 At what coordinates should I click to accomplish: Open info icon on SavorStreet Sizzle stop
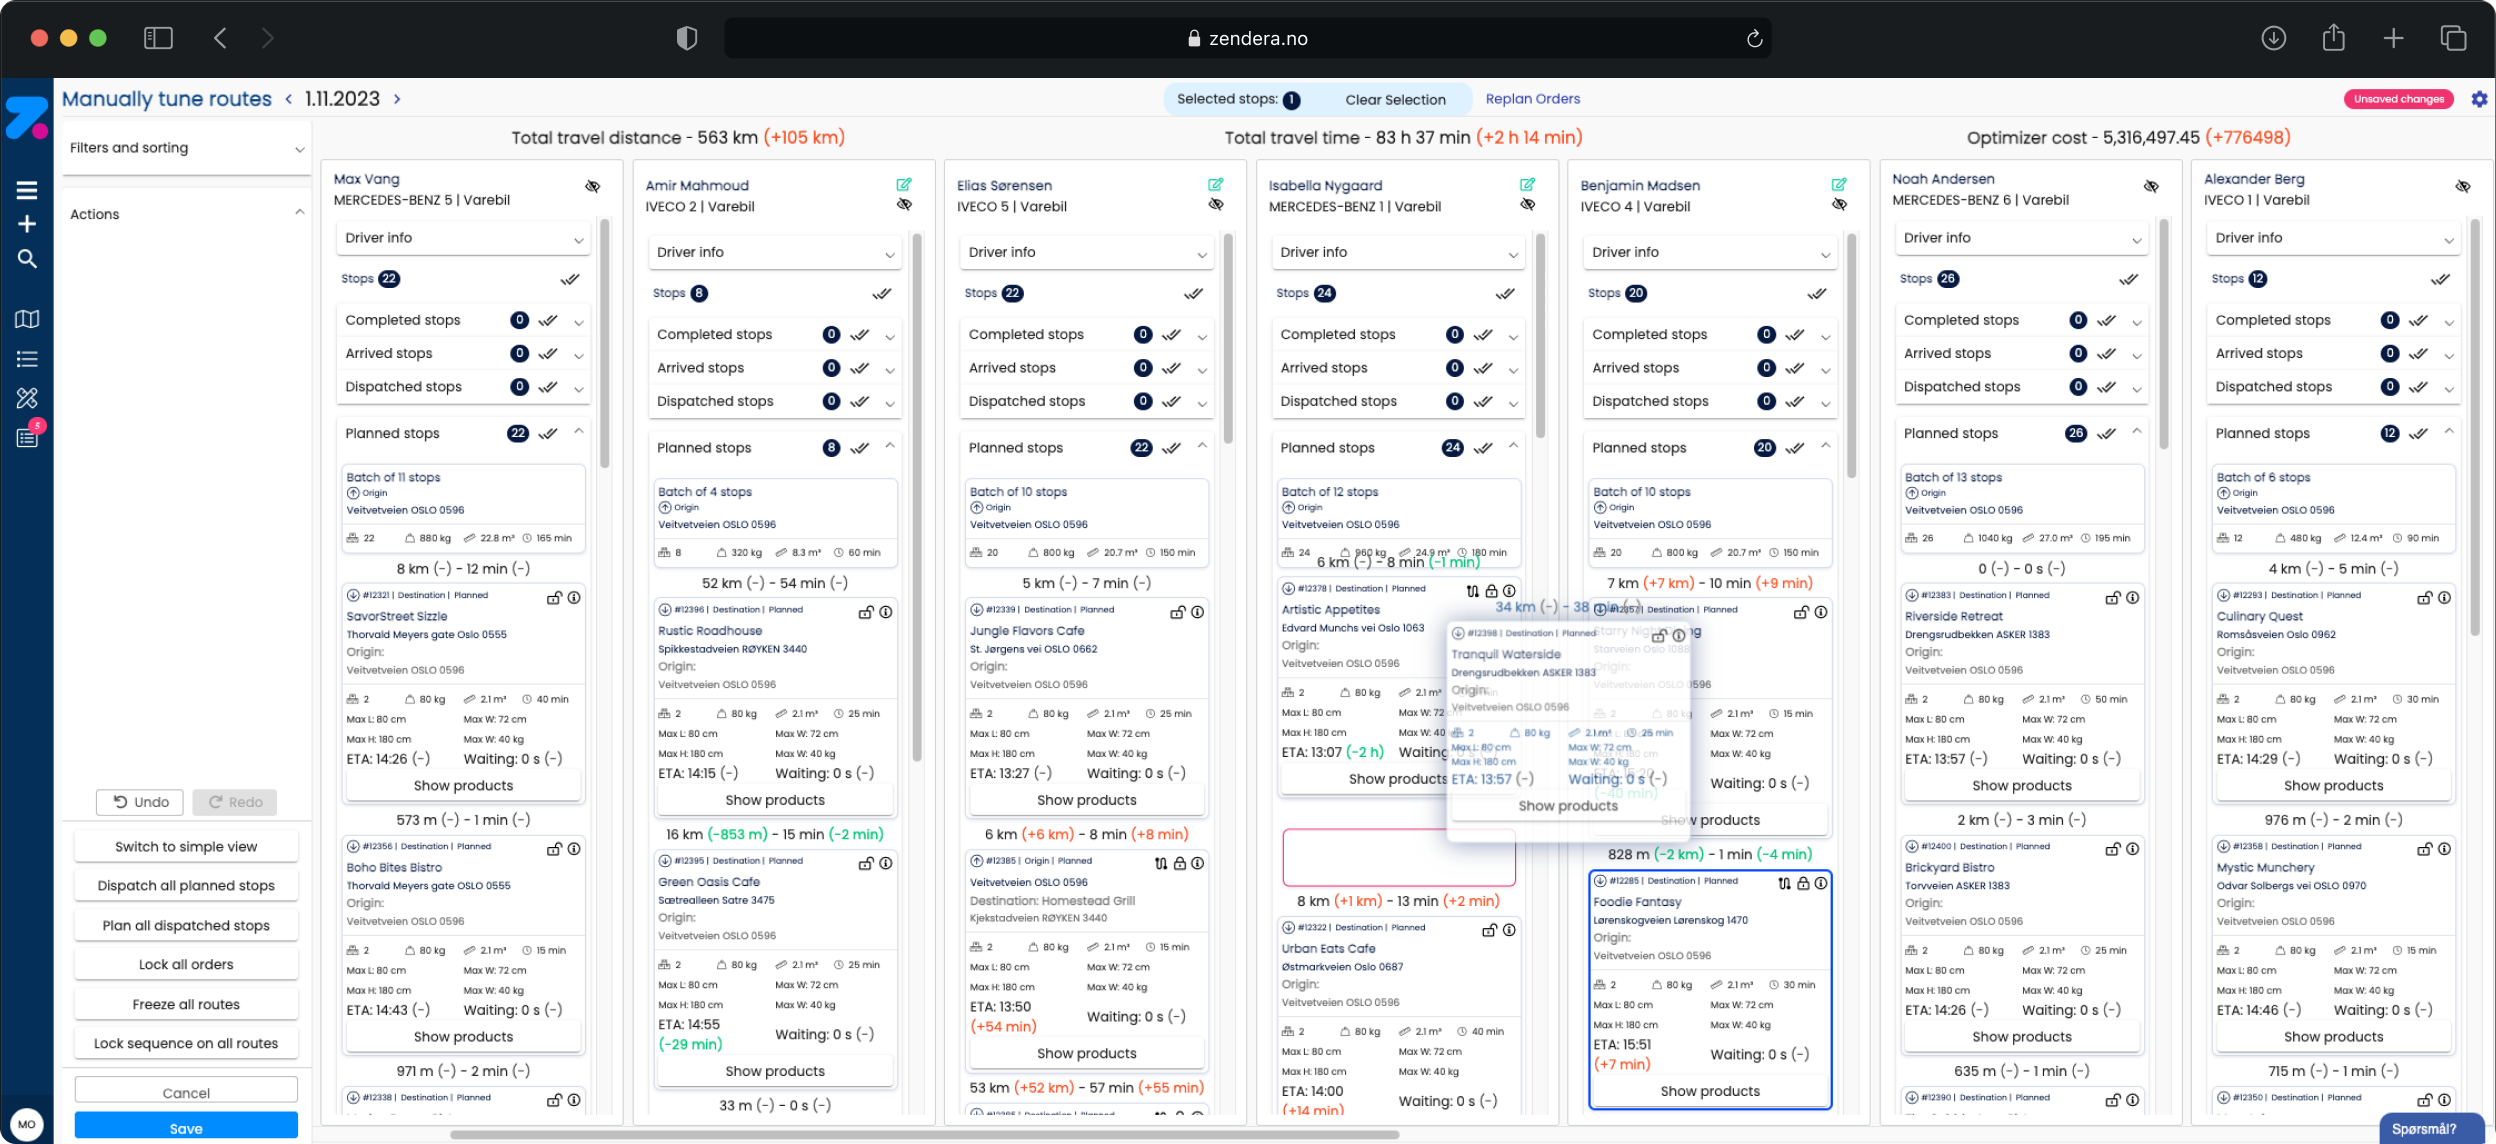click(574, 597)
